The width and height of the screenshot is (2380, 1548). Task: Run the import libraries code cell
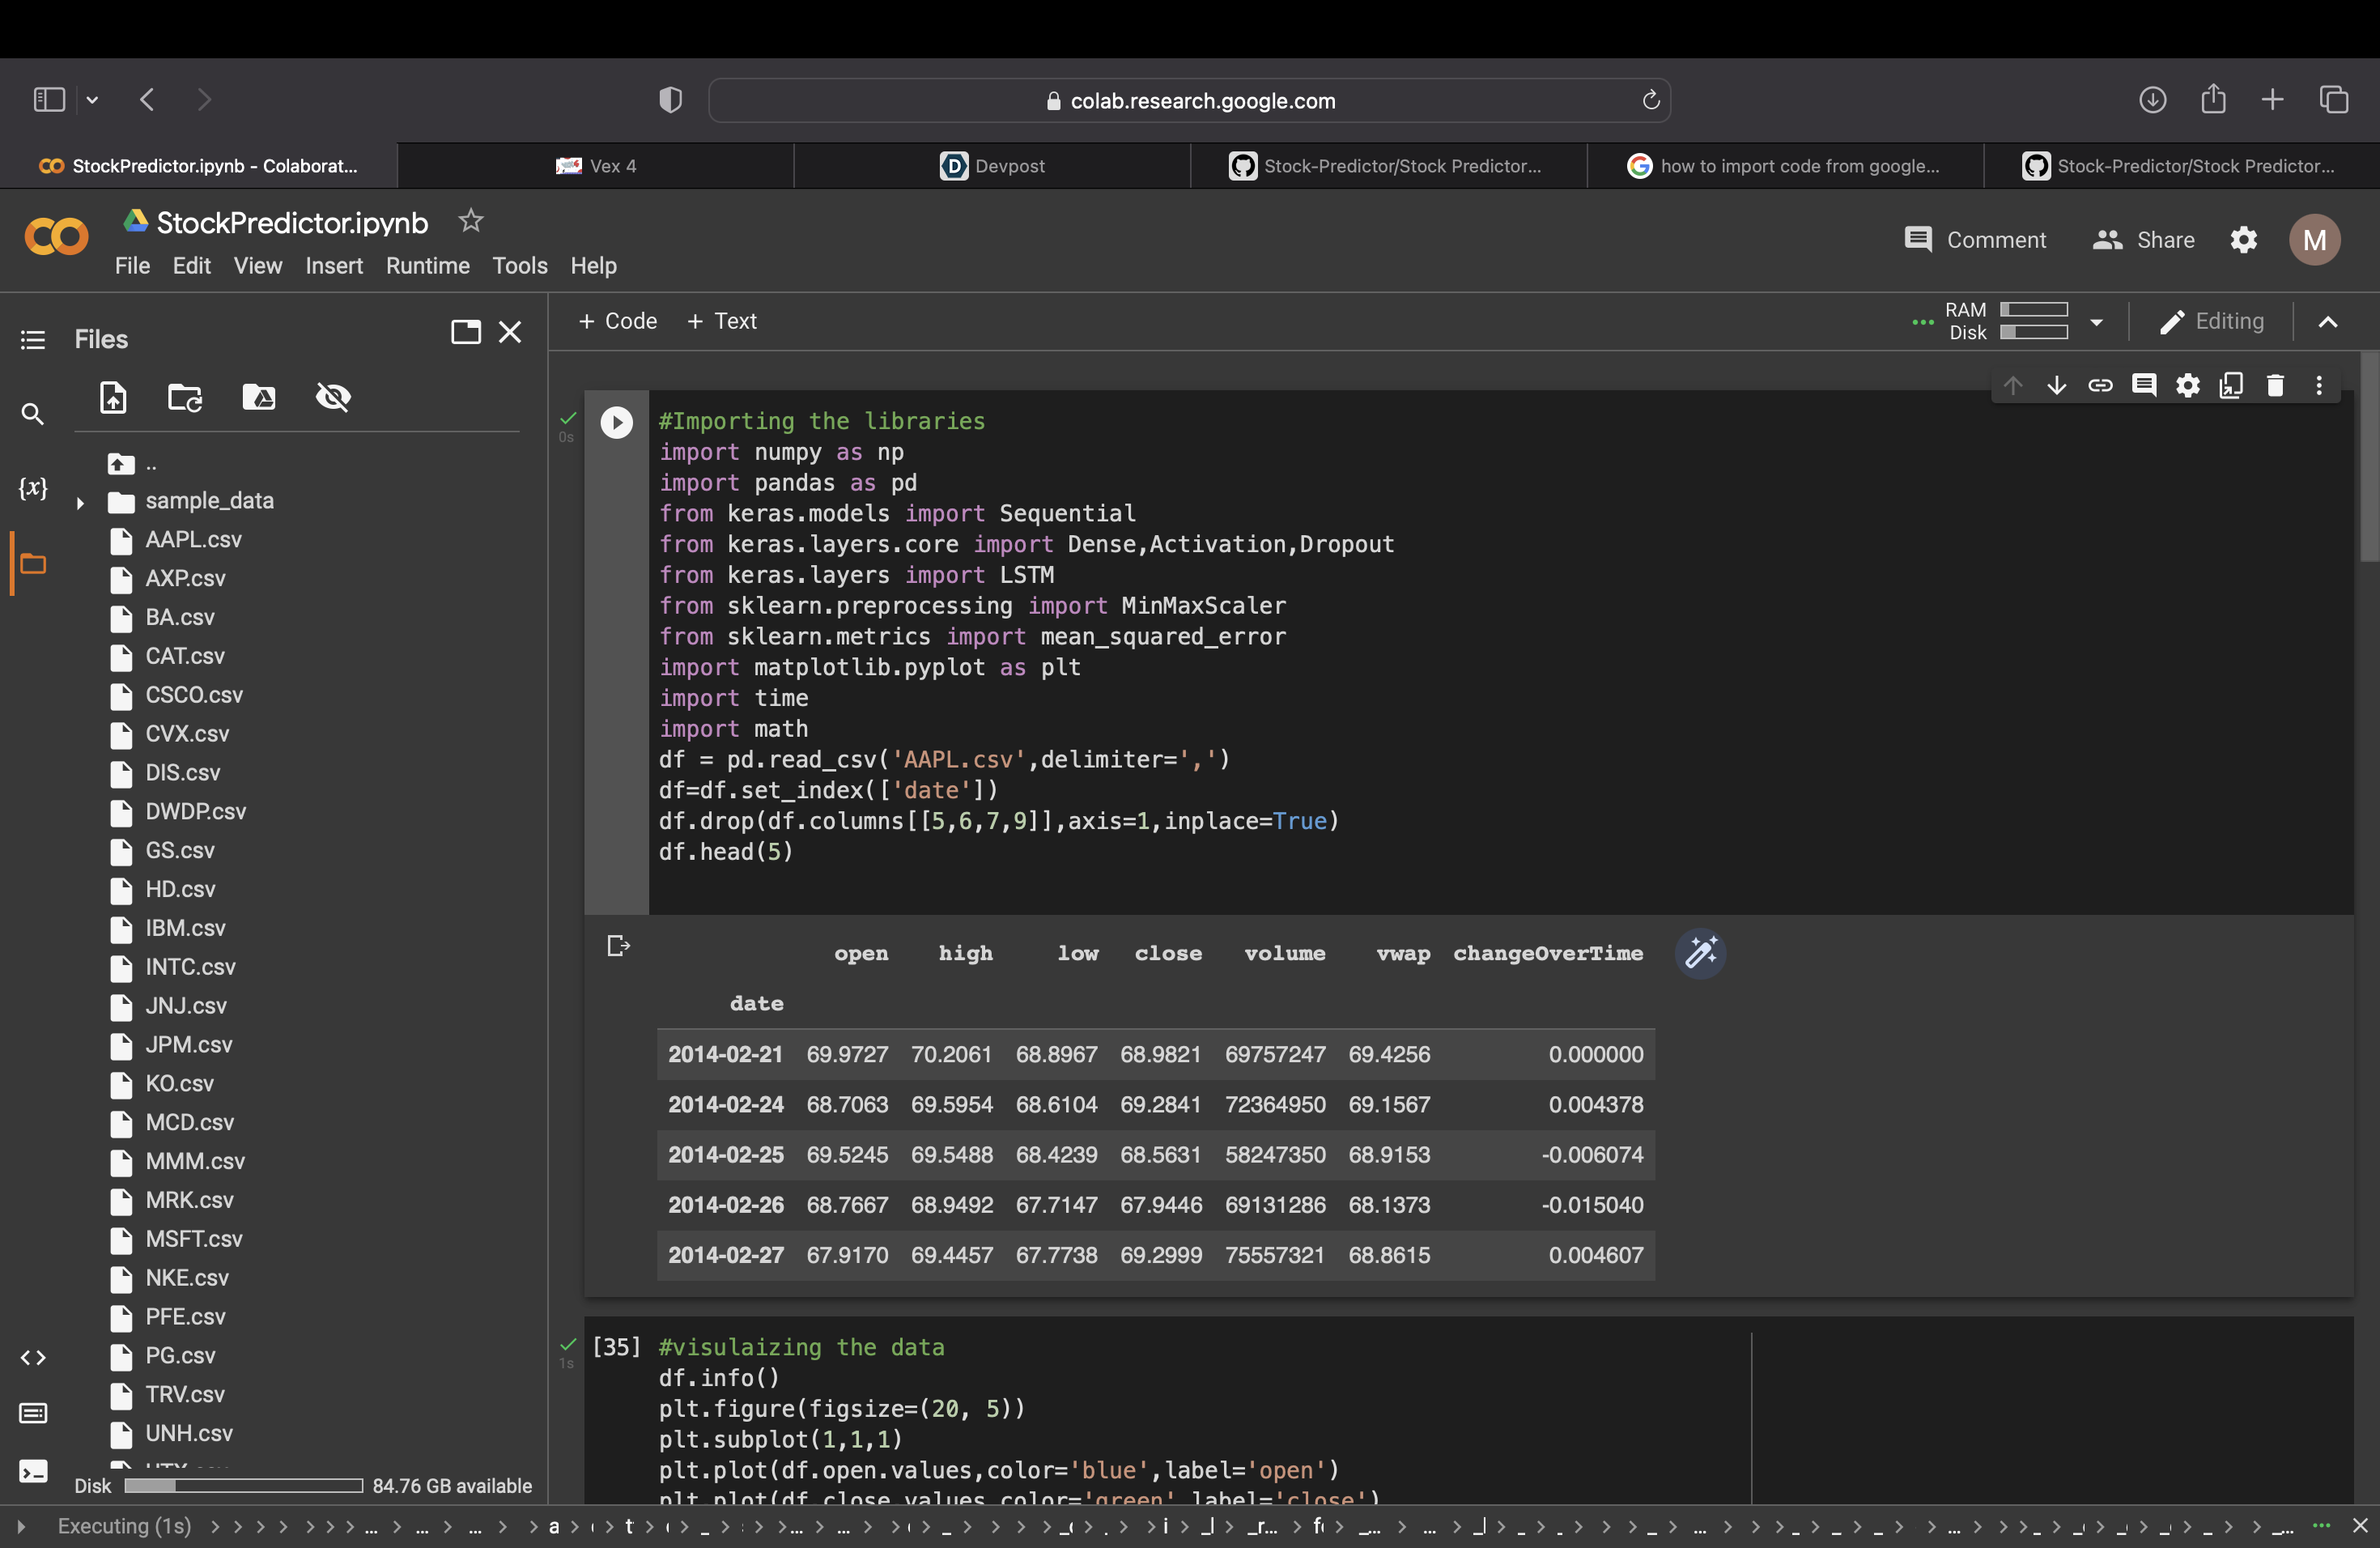tap(616, 423)
